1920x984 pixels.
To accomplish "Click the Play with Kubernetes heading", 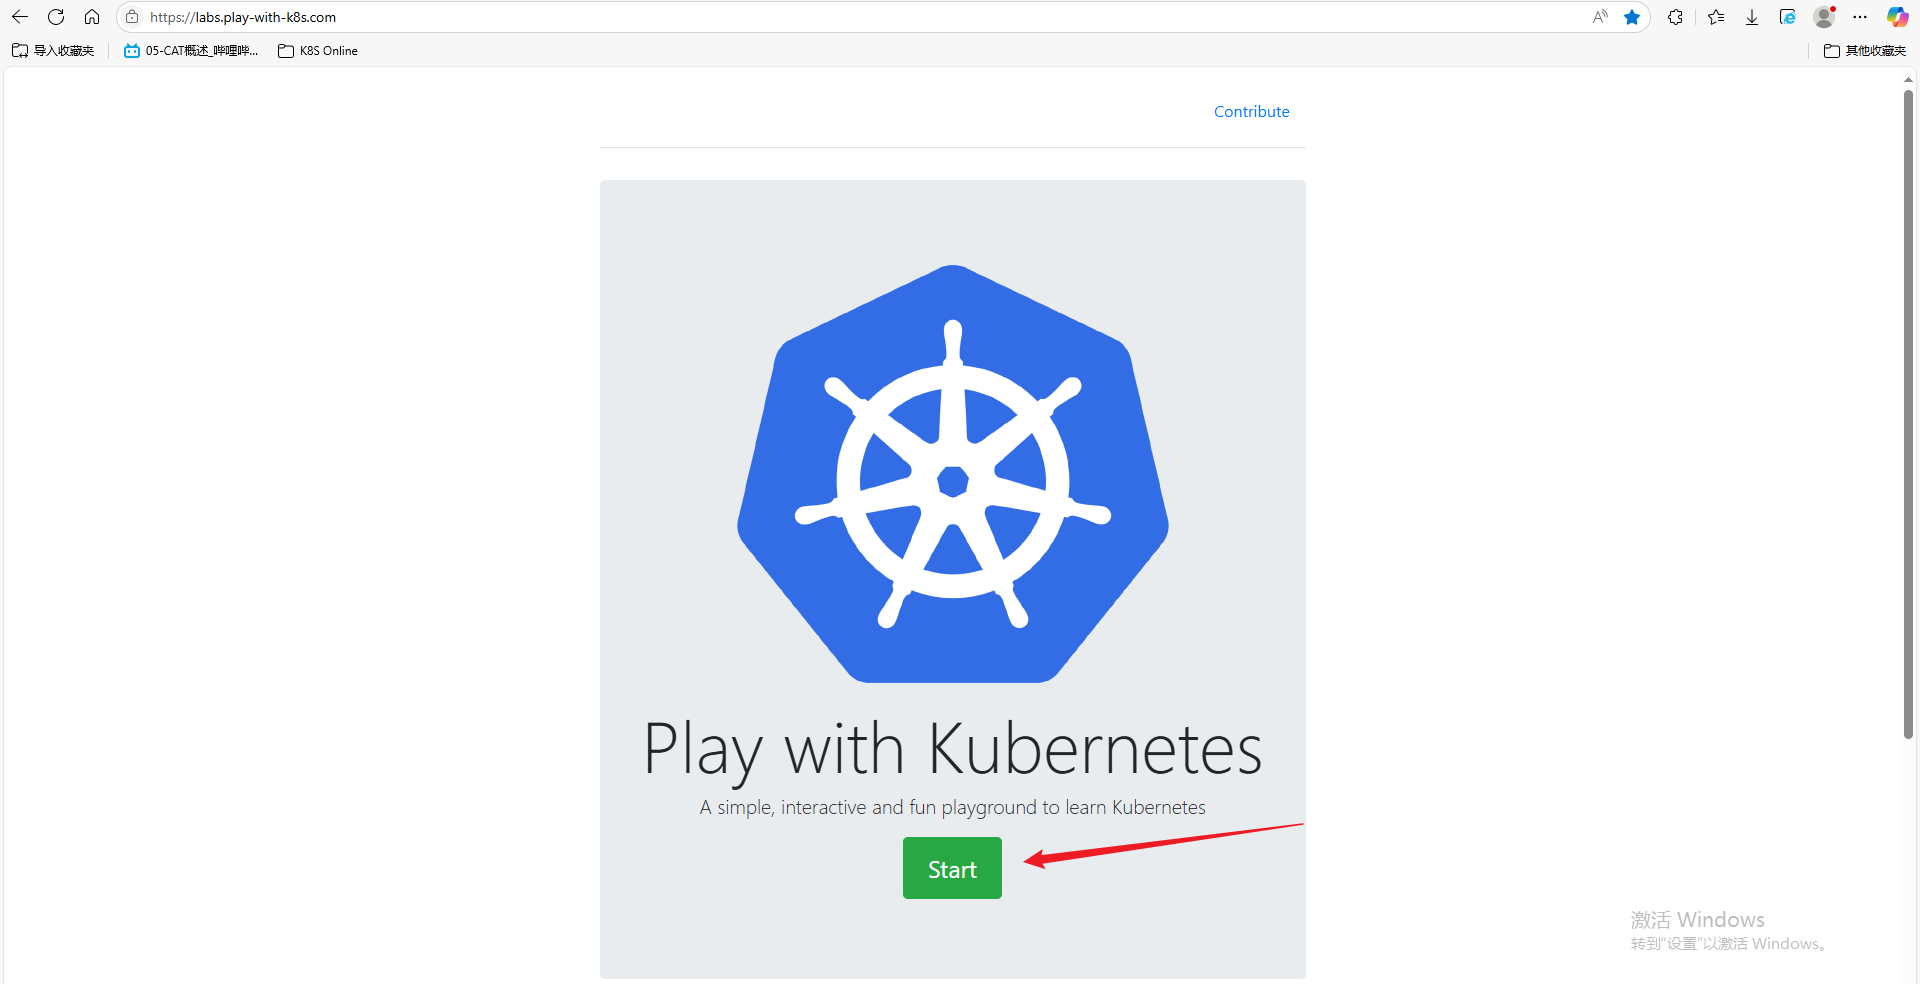I will [953, 750].
